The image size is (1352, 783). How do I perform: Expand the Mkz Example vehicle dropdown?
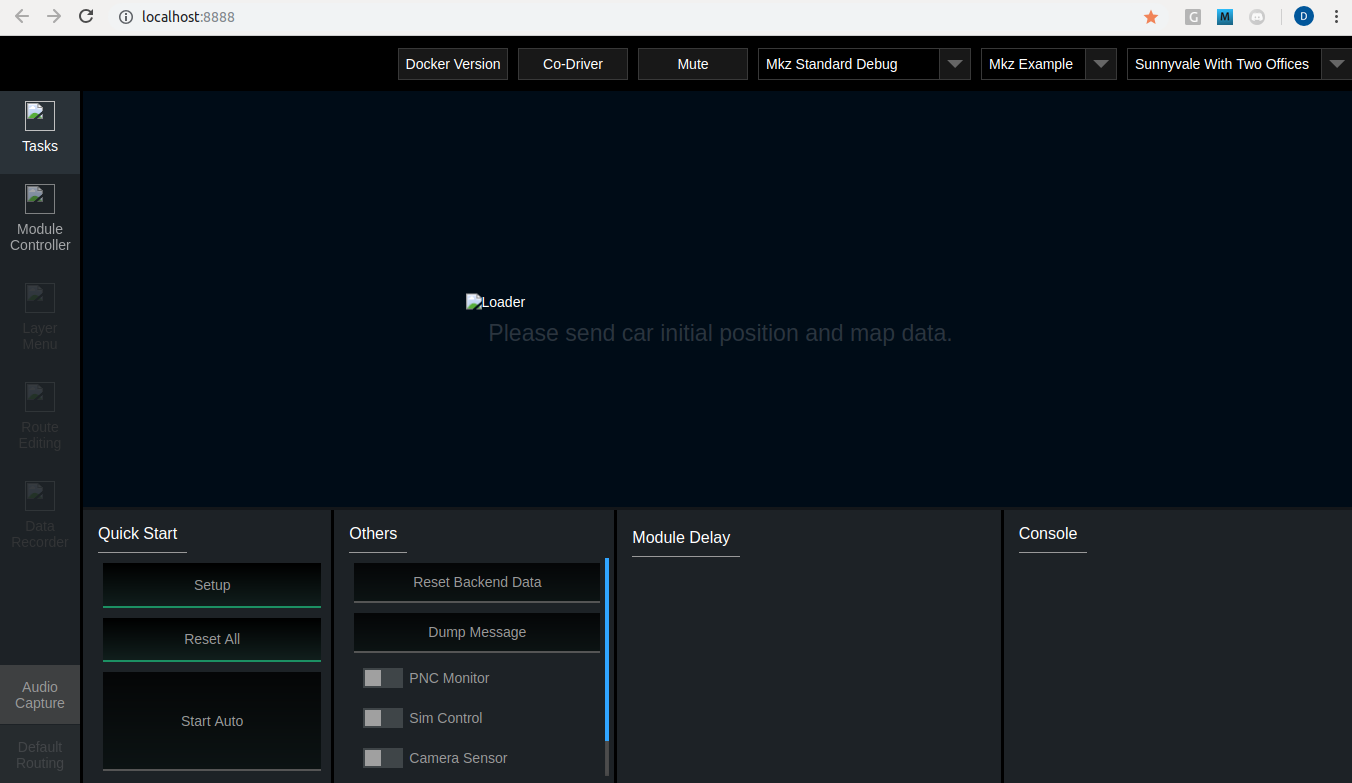click(1049, 64)
